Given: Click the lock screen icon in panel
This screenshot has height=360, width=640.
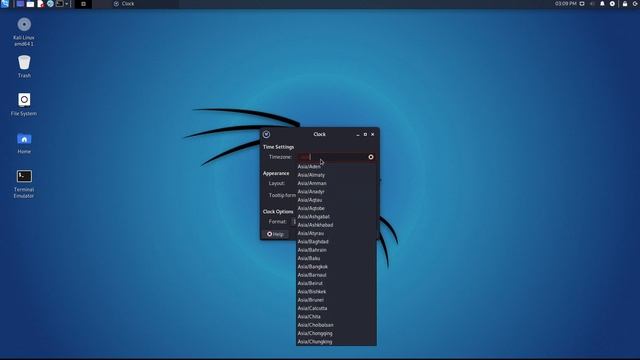Looking at the screenshot, I should pyautogui.click(x=625, y=4).
